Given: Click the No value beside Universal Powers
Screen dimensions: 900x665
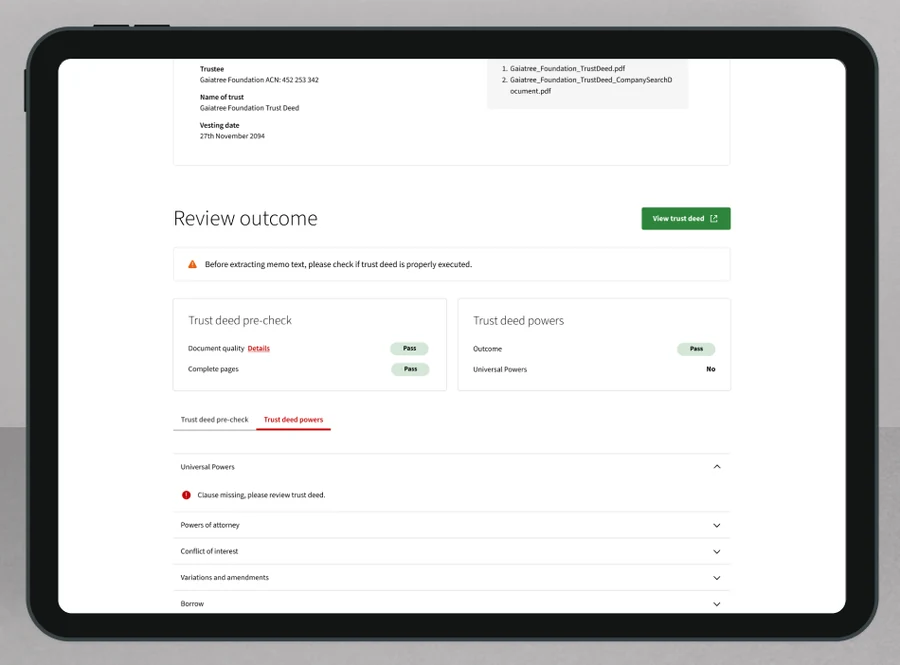Looking at the screenshot, I should [711, 370].
